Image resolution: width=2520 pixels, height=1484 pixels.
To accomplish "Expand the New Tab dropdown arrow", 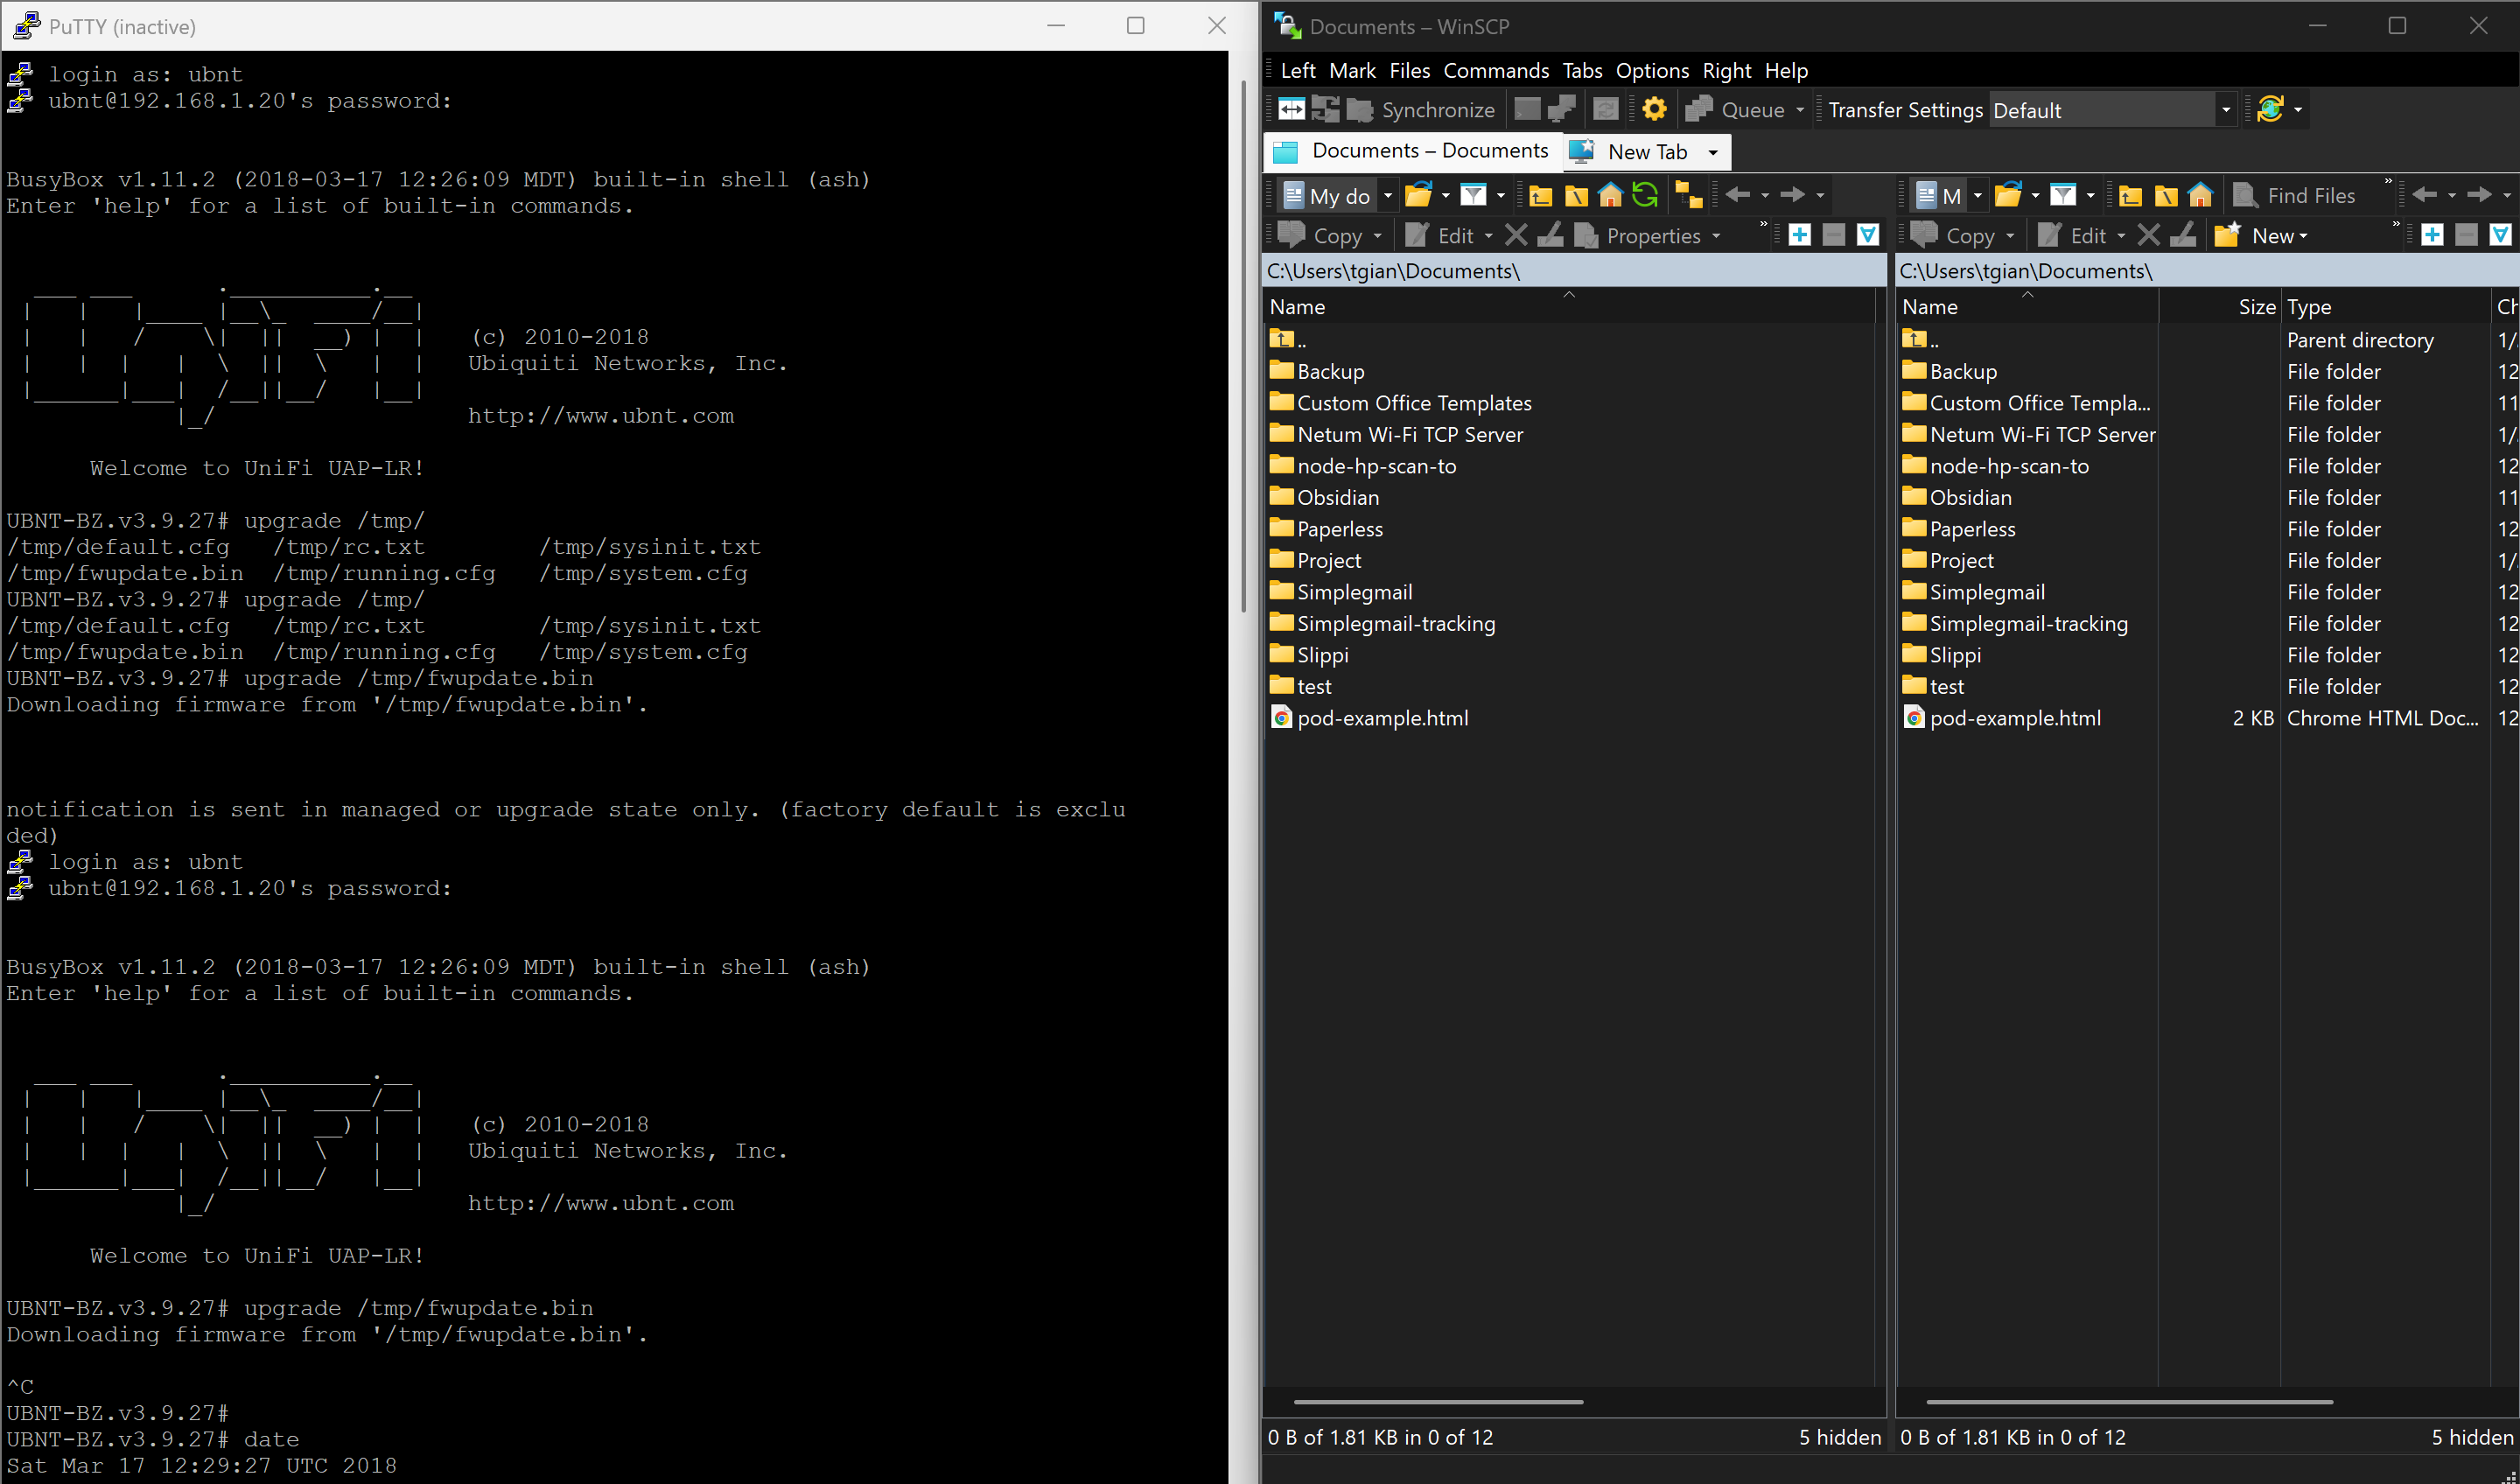I will click(x=1713, y=152).
